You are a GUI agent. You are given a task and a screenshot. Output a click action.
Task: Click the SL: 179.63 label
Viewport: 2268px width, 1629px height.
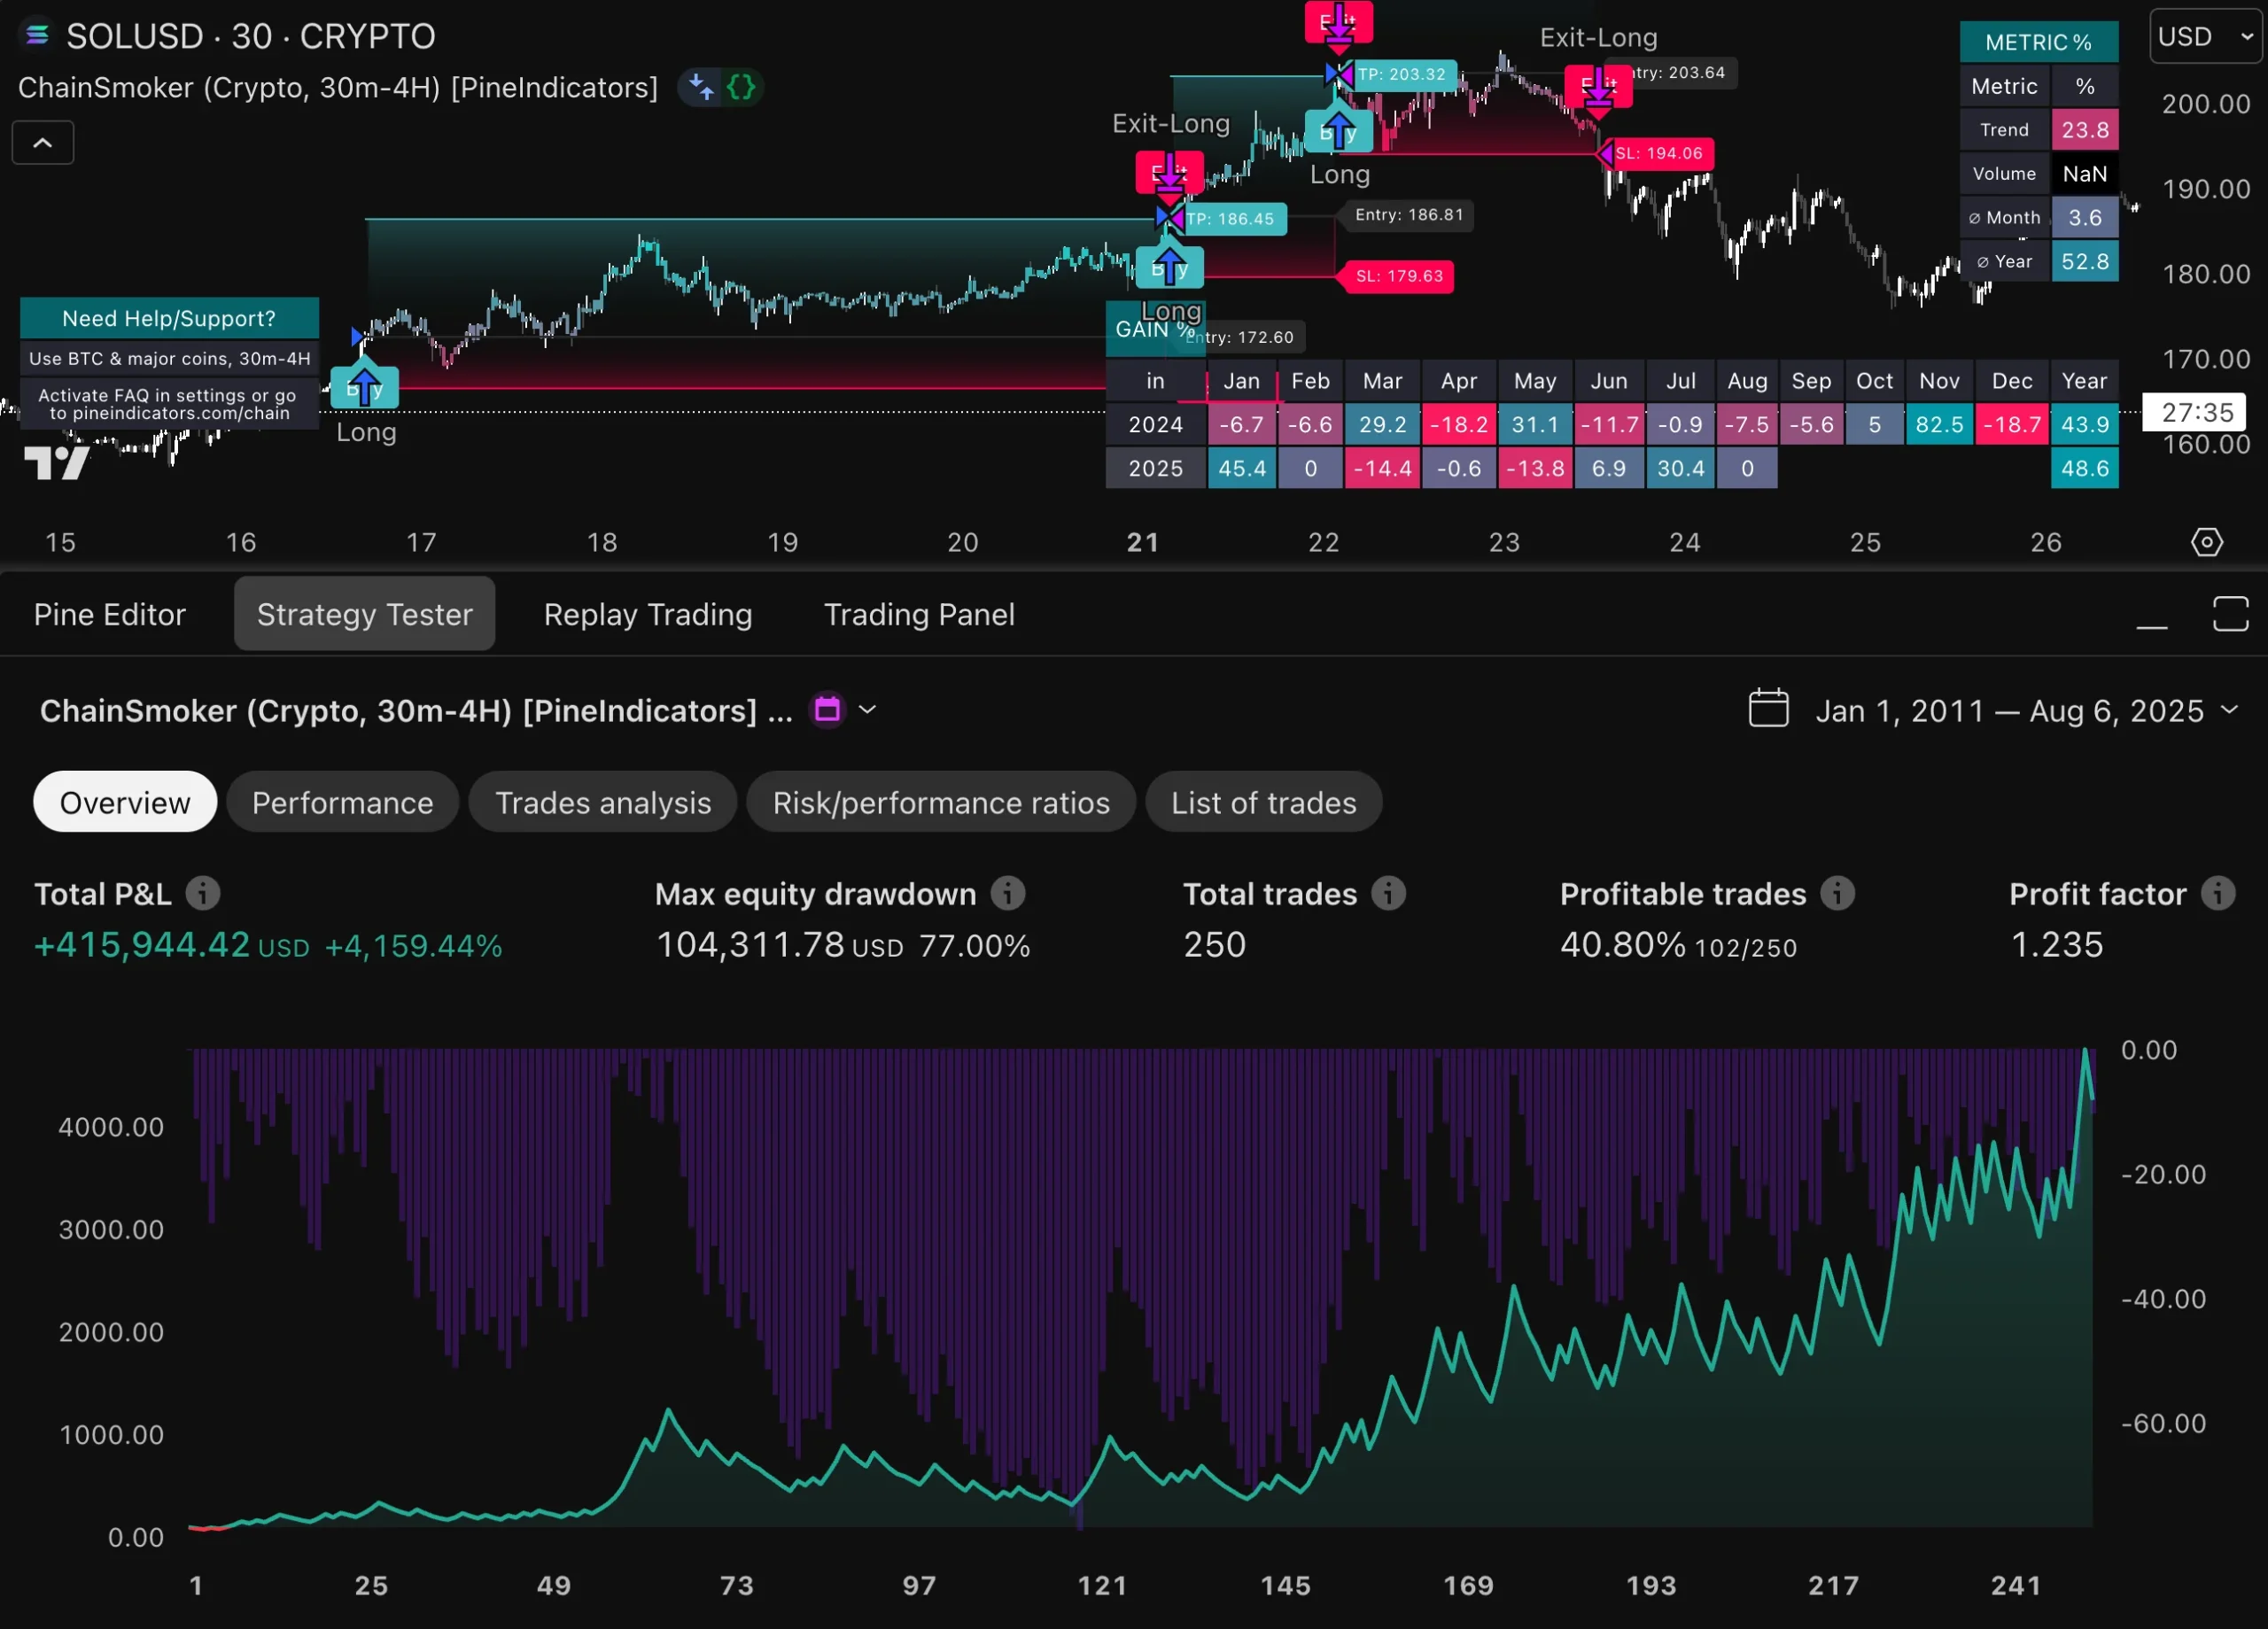1399,276
